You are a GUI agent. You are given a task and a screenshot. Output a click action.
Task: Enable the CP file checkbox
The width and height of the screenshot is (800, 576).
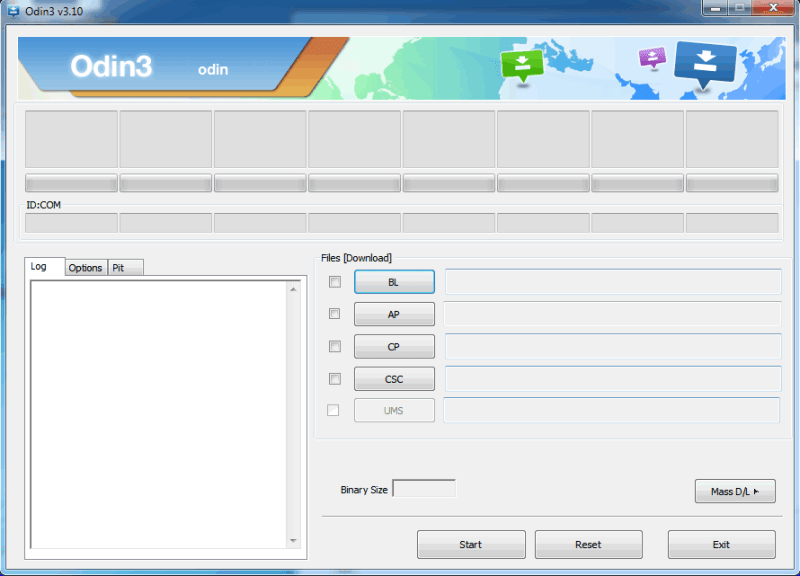click(335, 346)
